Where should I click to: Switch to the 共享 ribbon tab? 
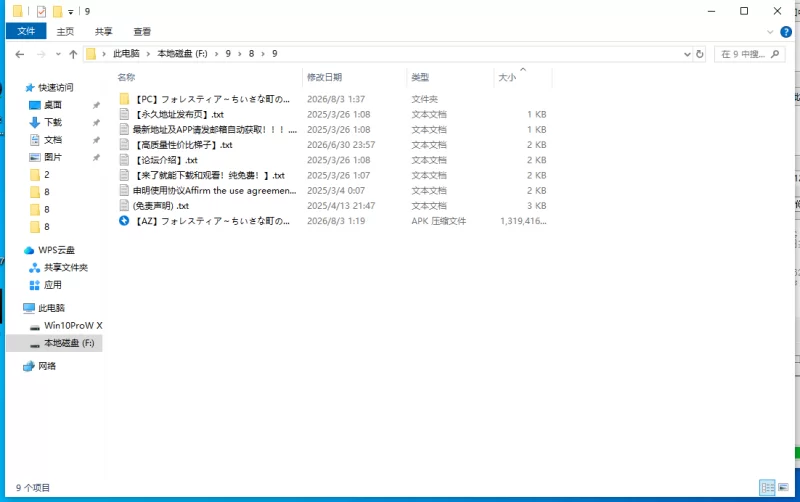[x=104, y=32]
